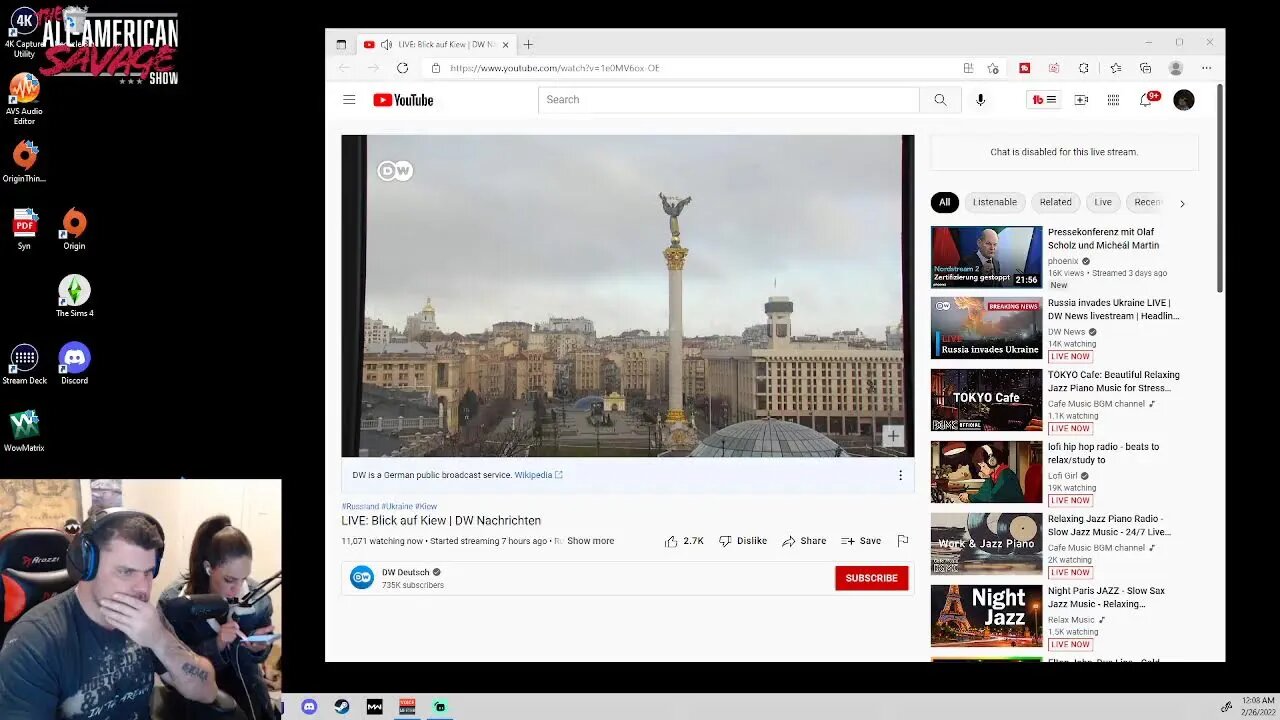Select the Live filter chip
The height and width of the screenshot is (720, 1280).
(x=1103, y=202)
